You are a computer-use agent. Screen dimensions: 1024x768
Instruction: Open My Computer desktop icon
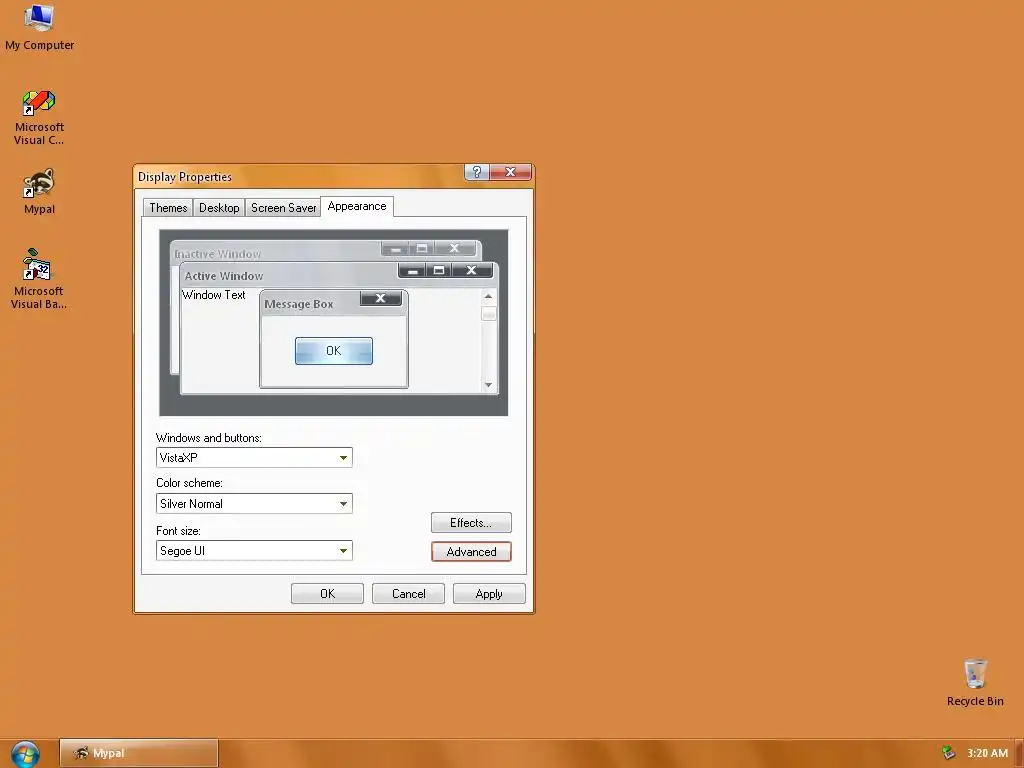click(x=39, y=27)
